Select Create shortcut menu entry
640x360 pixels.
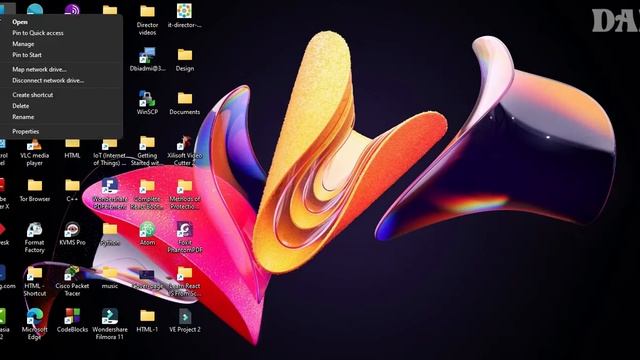pos(33,95)
